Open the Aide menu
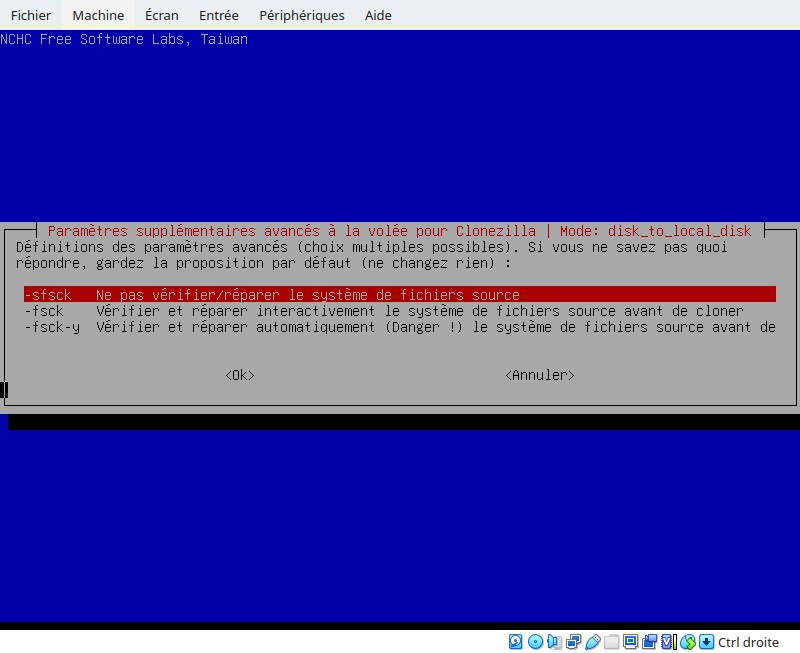Viewport: 800px width, 653px height. (x=378, y=15)
